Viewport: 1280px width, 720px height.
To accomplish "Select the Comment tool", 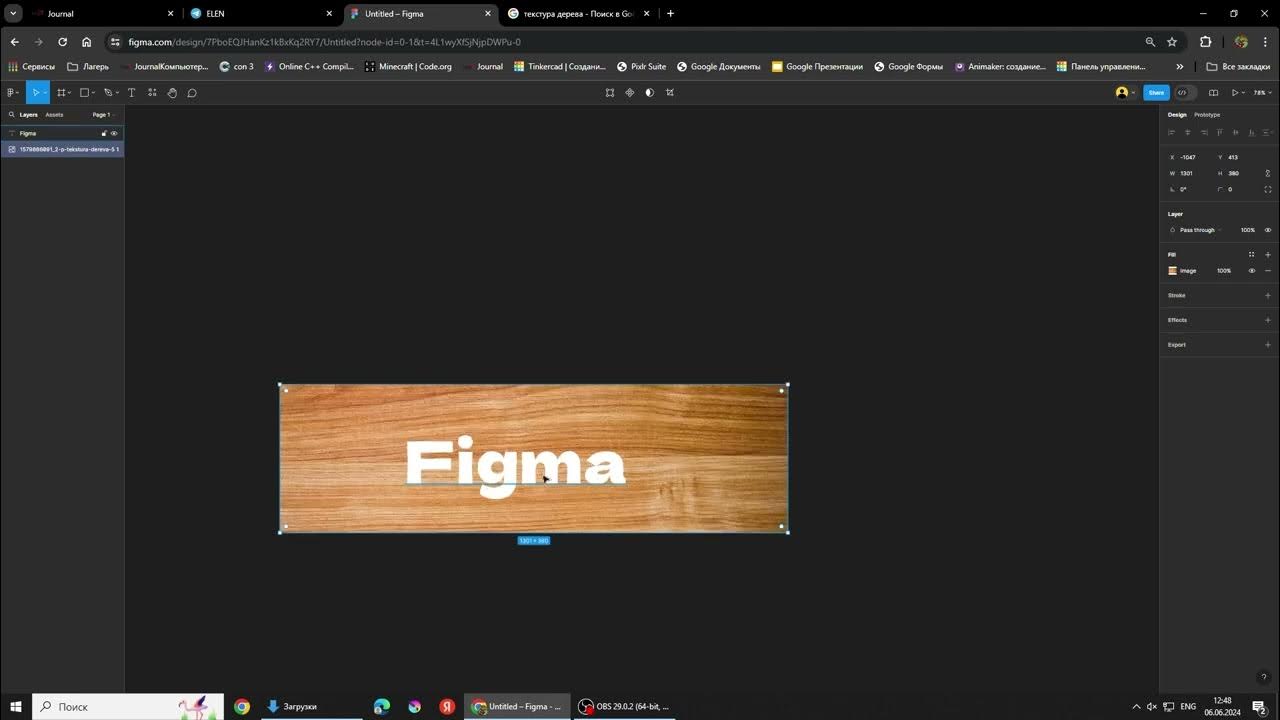I will [192, 93].
